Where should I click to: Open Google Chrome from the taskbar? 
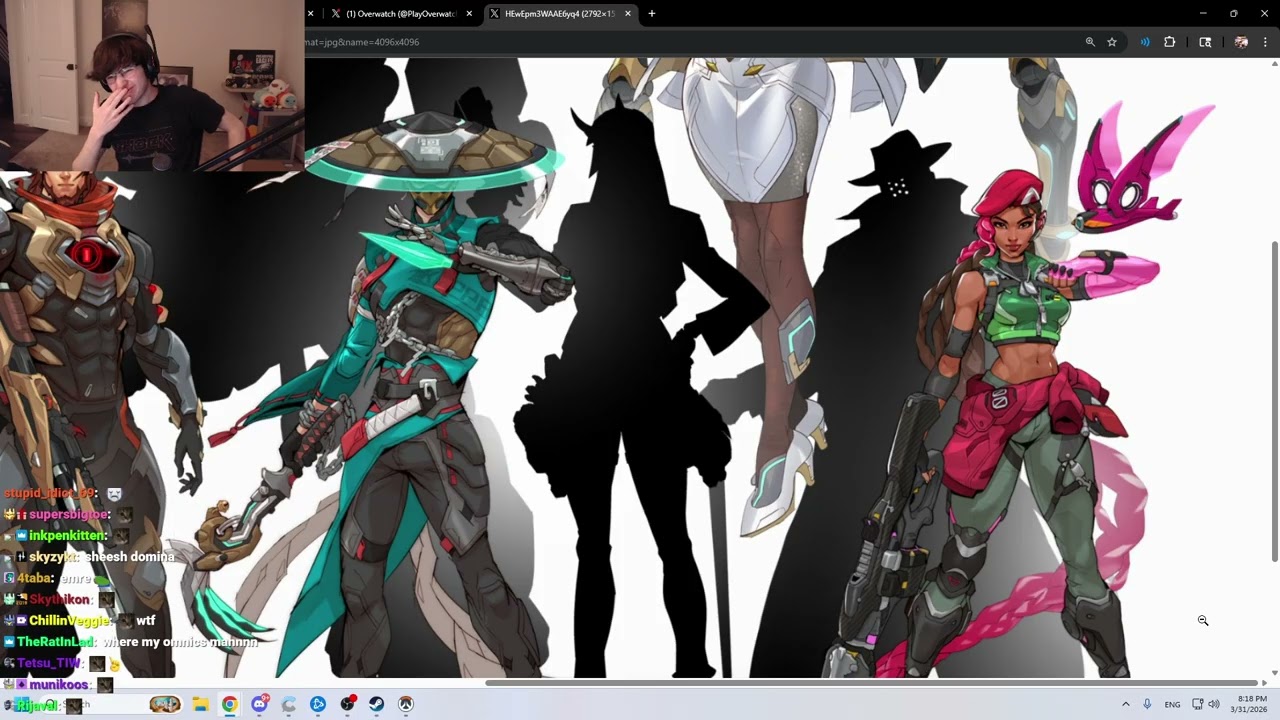point(230,704)
